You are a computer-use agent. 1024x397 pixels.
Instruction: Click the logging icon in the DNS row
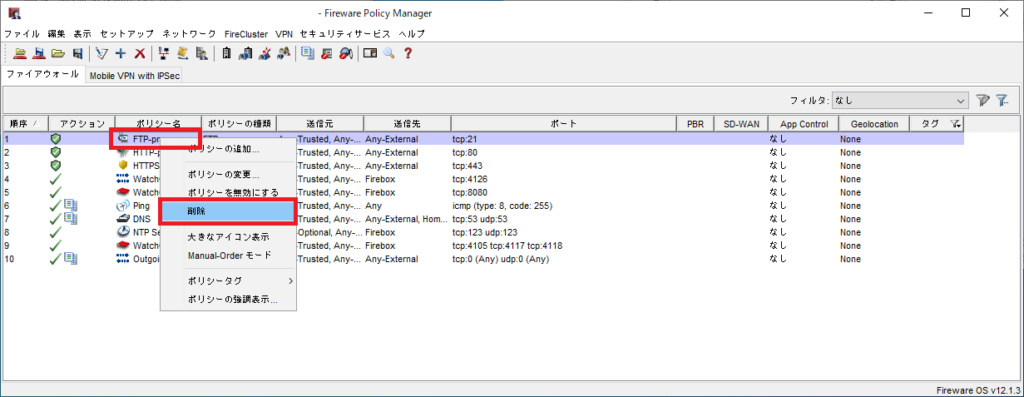click(x=71, y=219)
